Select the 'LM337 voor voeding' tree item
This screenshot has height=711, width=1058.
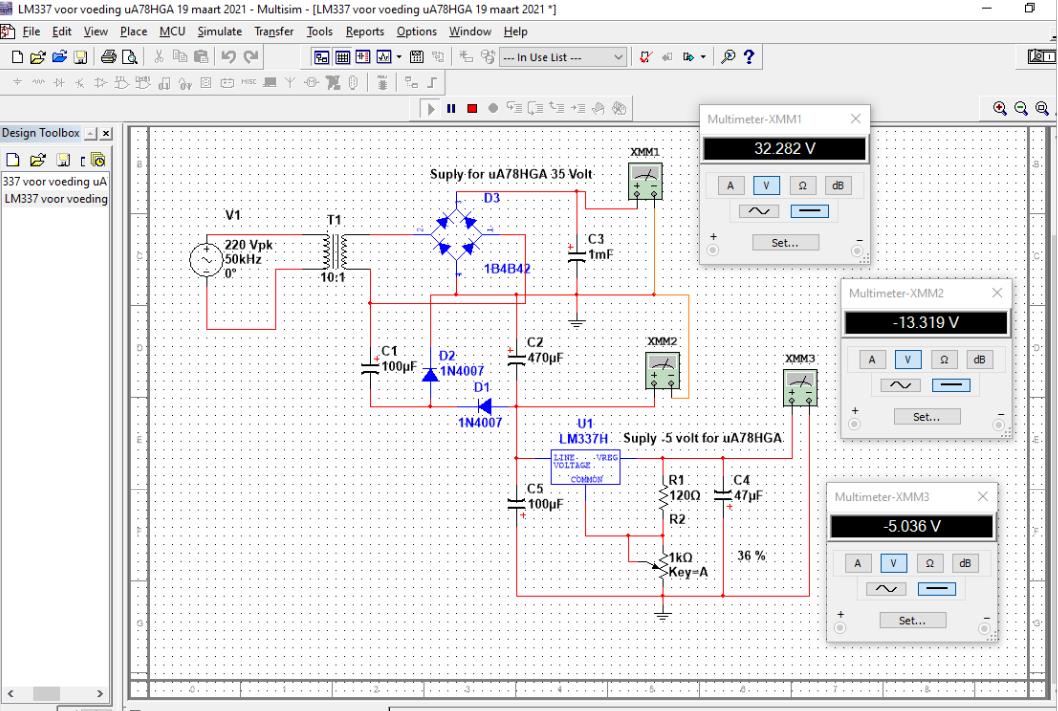point(56,199)
